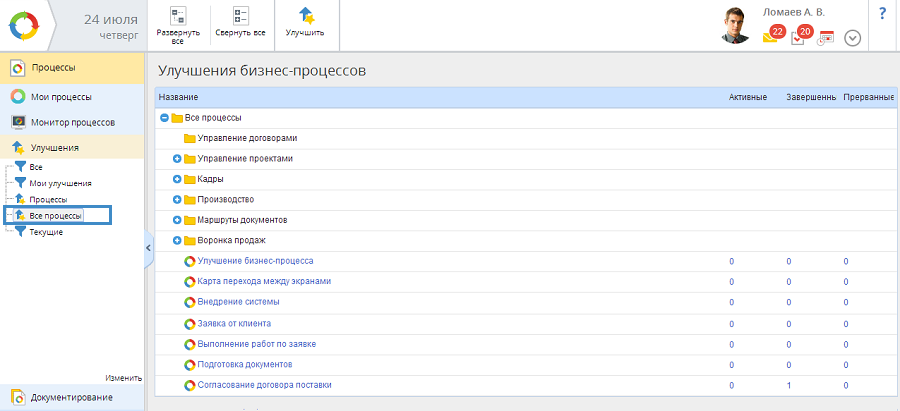
Task: Open the user menu dropdown arrow
Action: (852, 38)
